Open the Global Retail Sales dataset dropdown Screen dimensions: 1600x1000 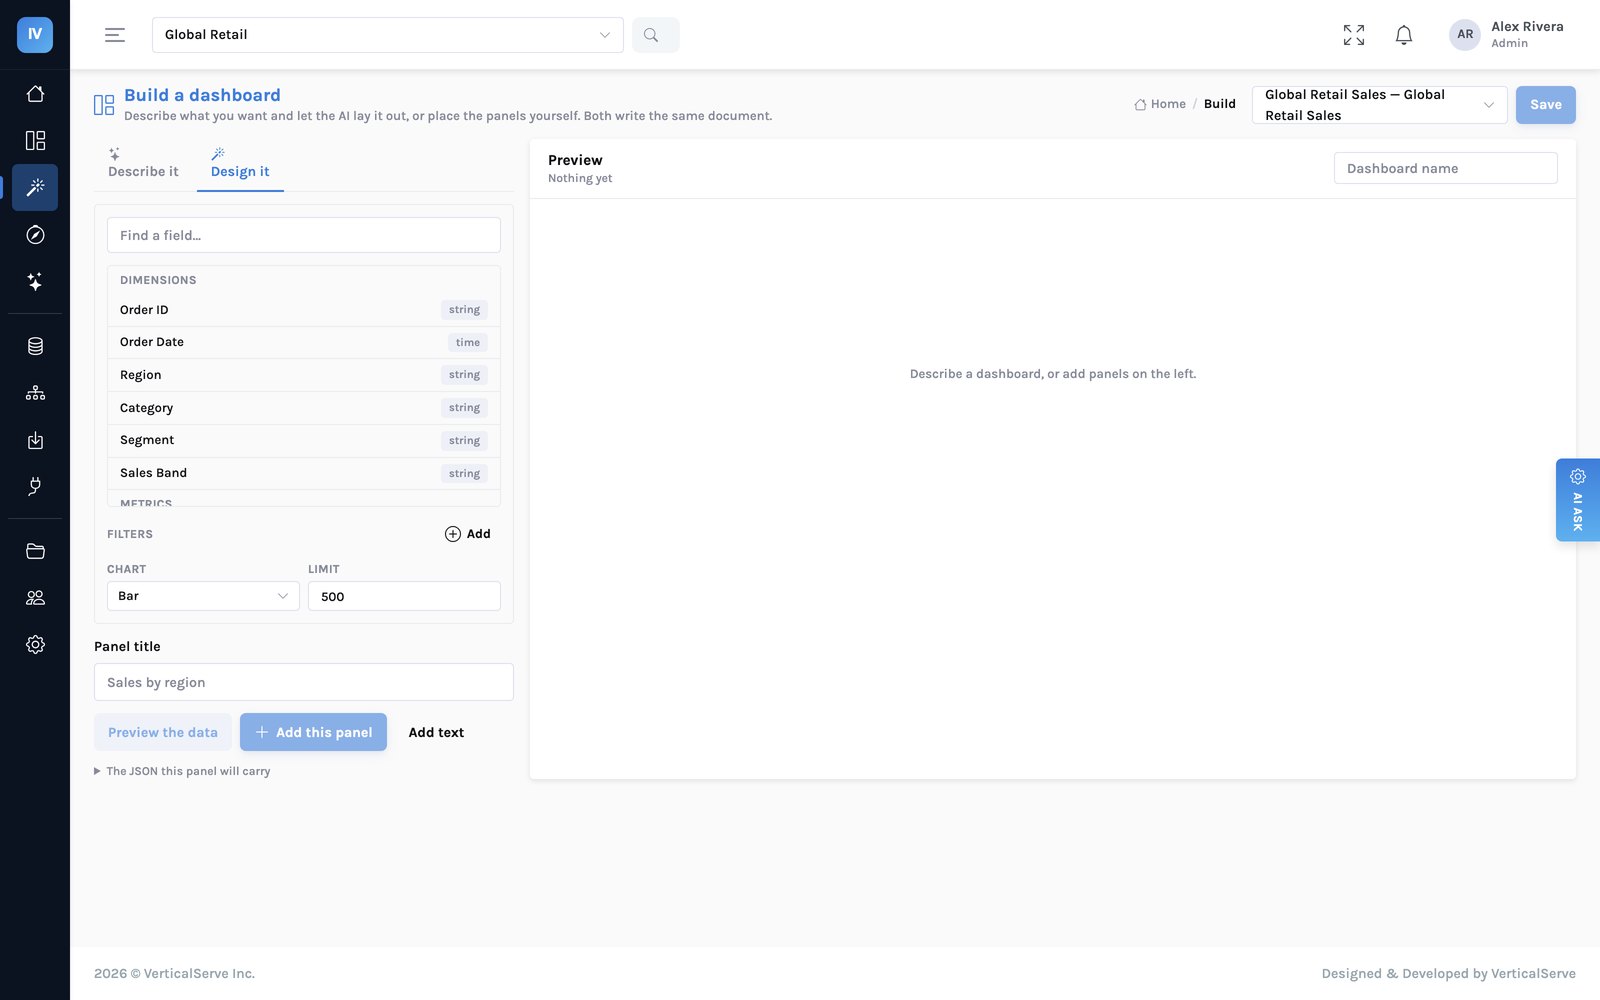[x=1380, y=105]
